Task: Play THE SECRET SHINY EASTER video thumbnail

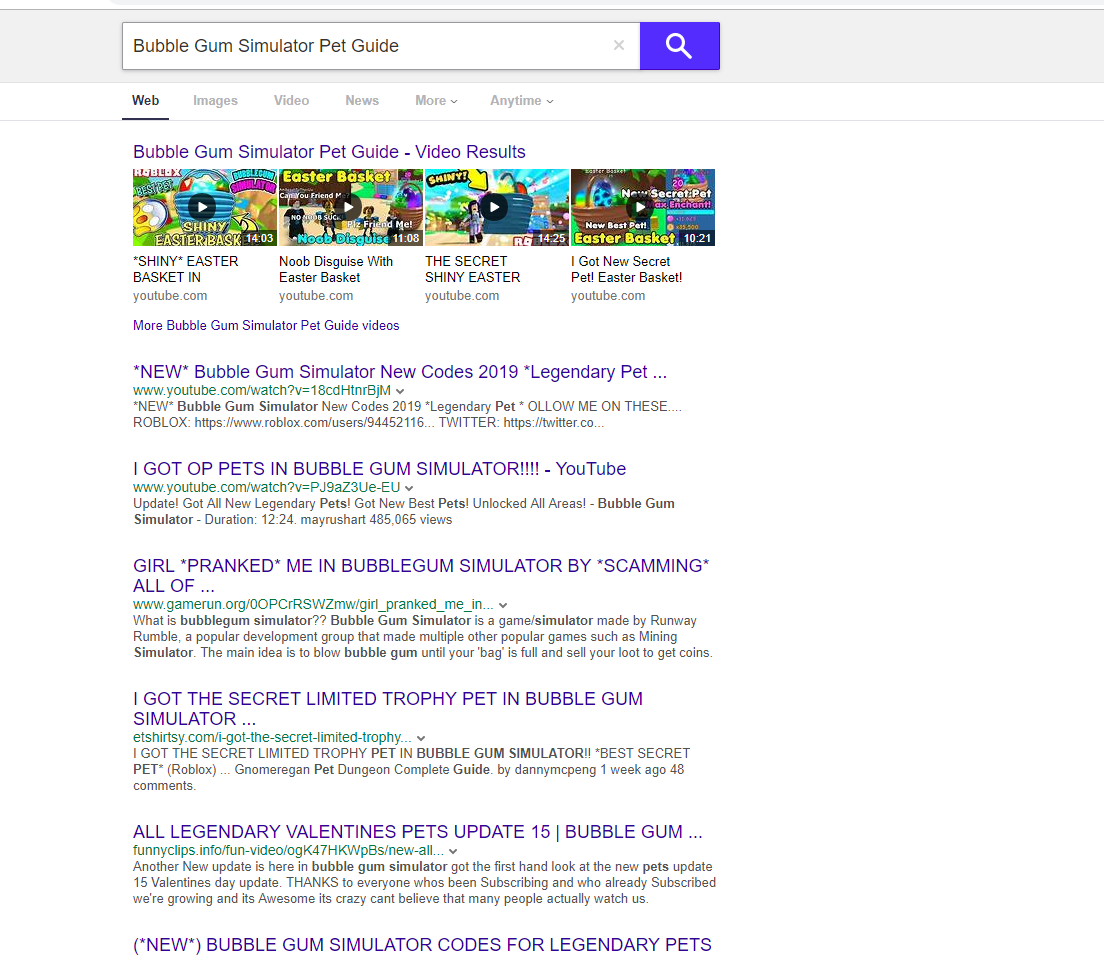Action: coord(496,207)
